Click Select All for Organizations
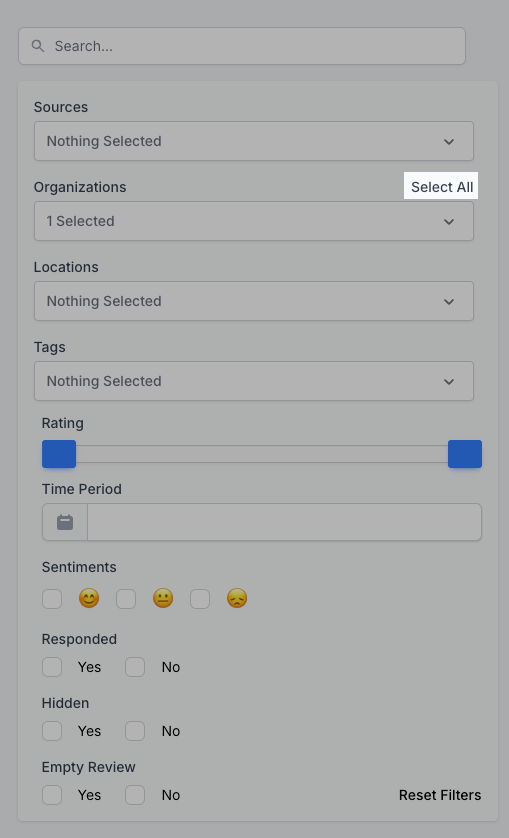 click(x=442, y=187)
